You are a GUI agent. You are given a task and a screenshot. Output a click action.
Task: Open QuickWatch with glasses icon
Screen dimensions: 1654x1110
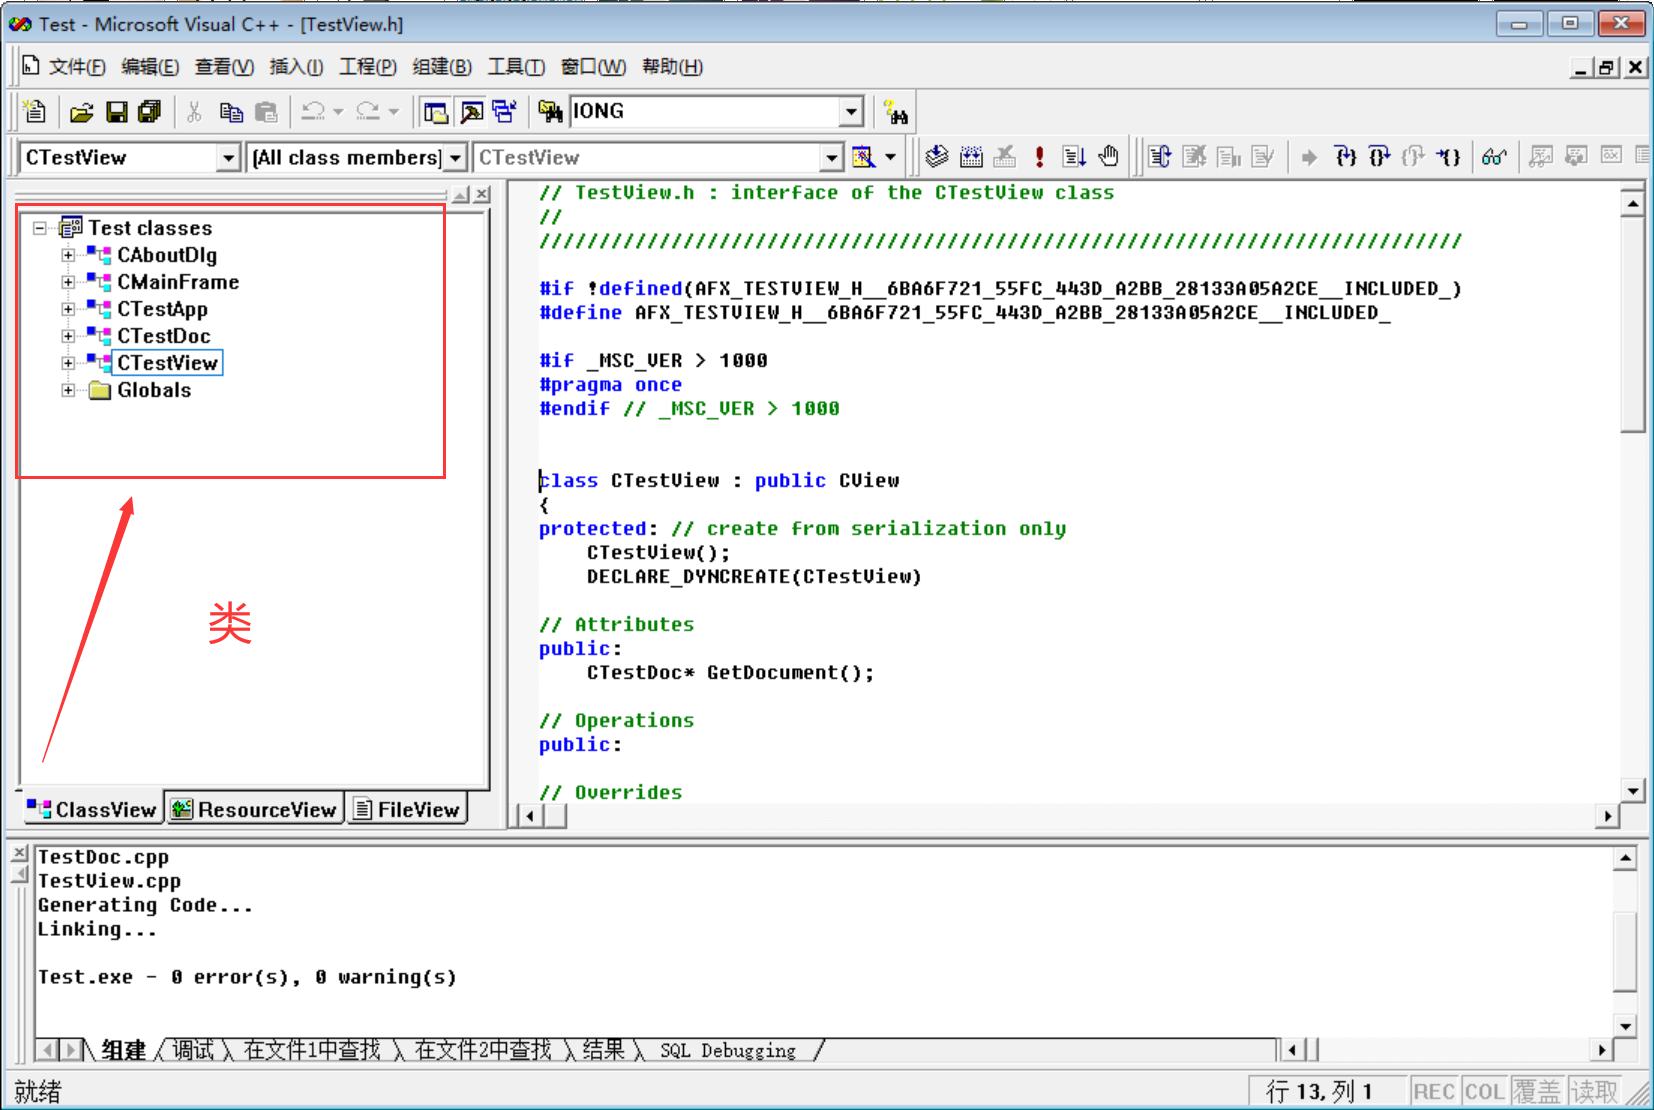(x=1495, y=157)
